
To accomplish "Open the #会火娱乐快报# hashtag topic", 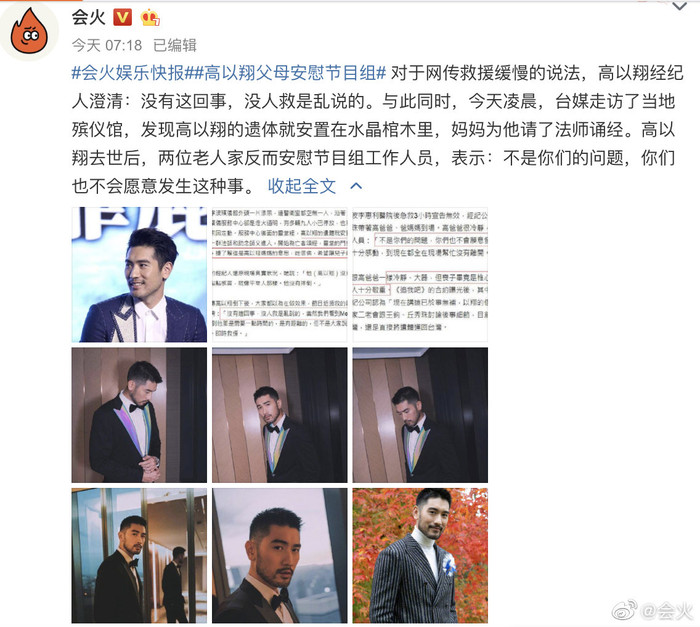I will pyautogui.click(x=128, y=73).
